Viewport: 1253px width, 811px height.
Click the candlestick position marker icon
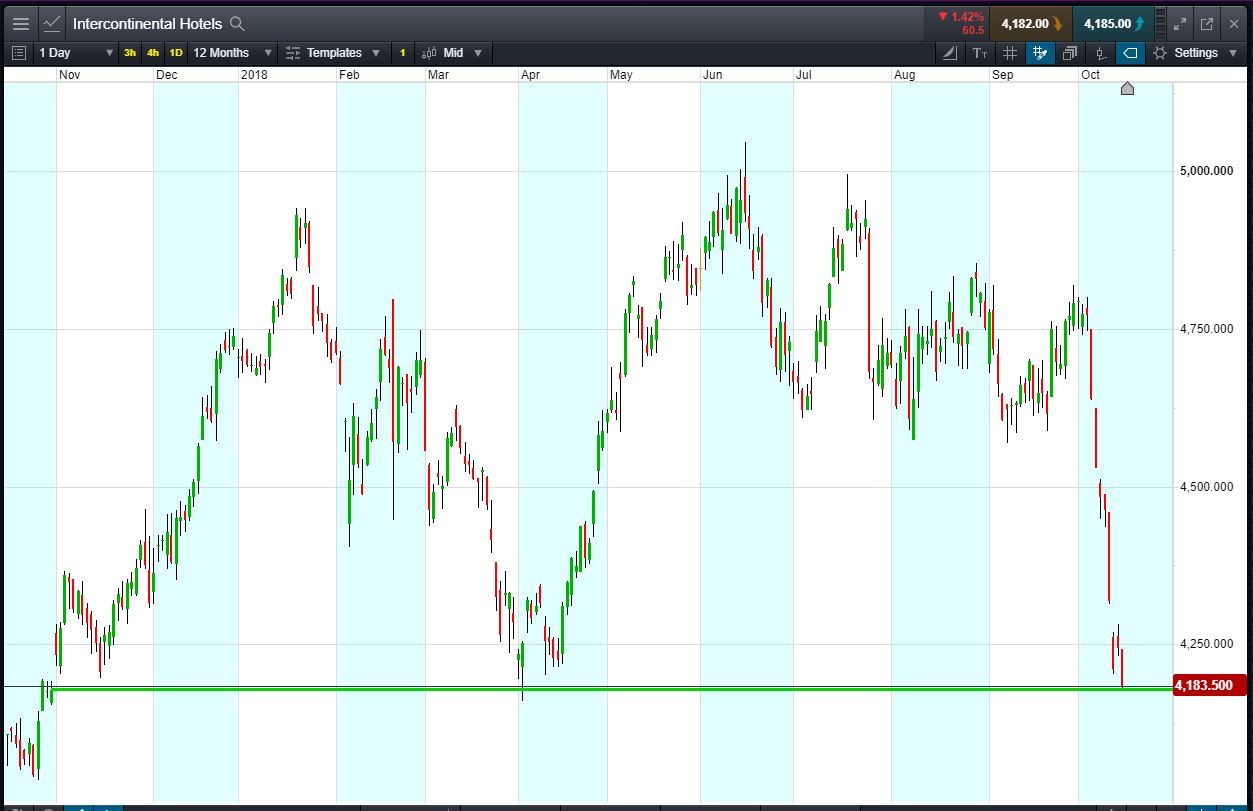pyautogui.click(x=1101, y=53)
